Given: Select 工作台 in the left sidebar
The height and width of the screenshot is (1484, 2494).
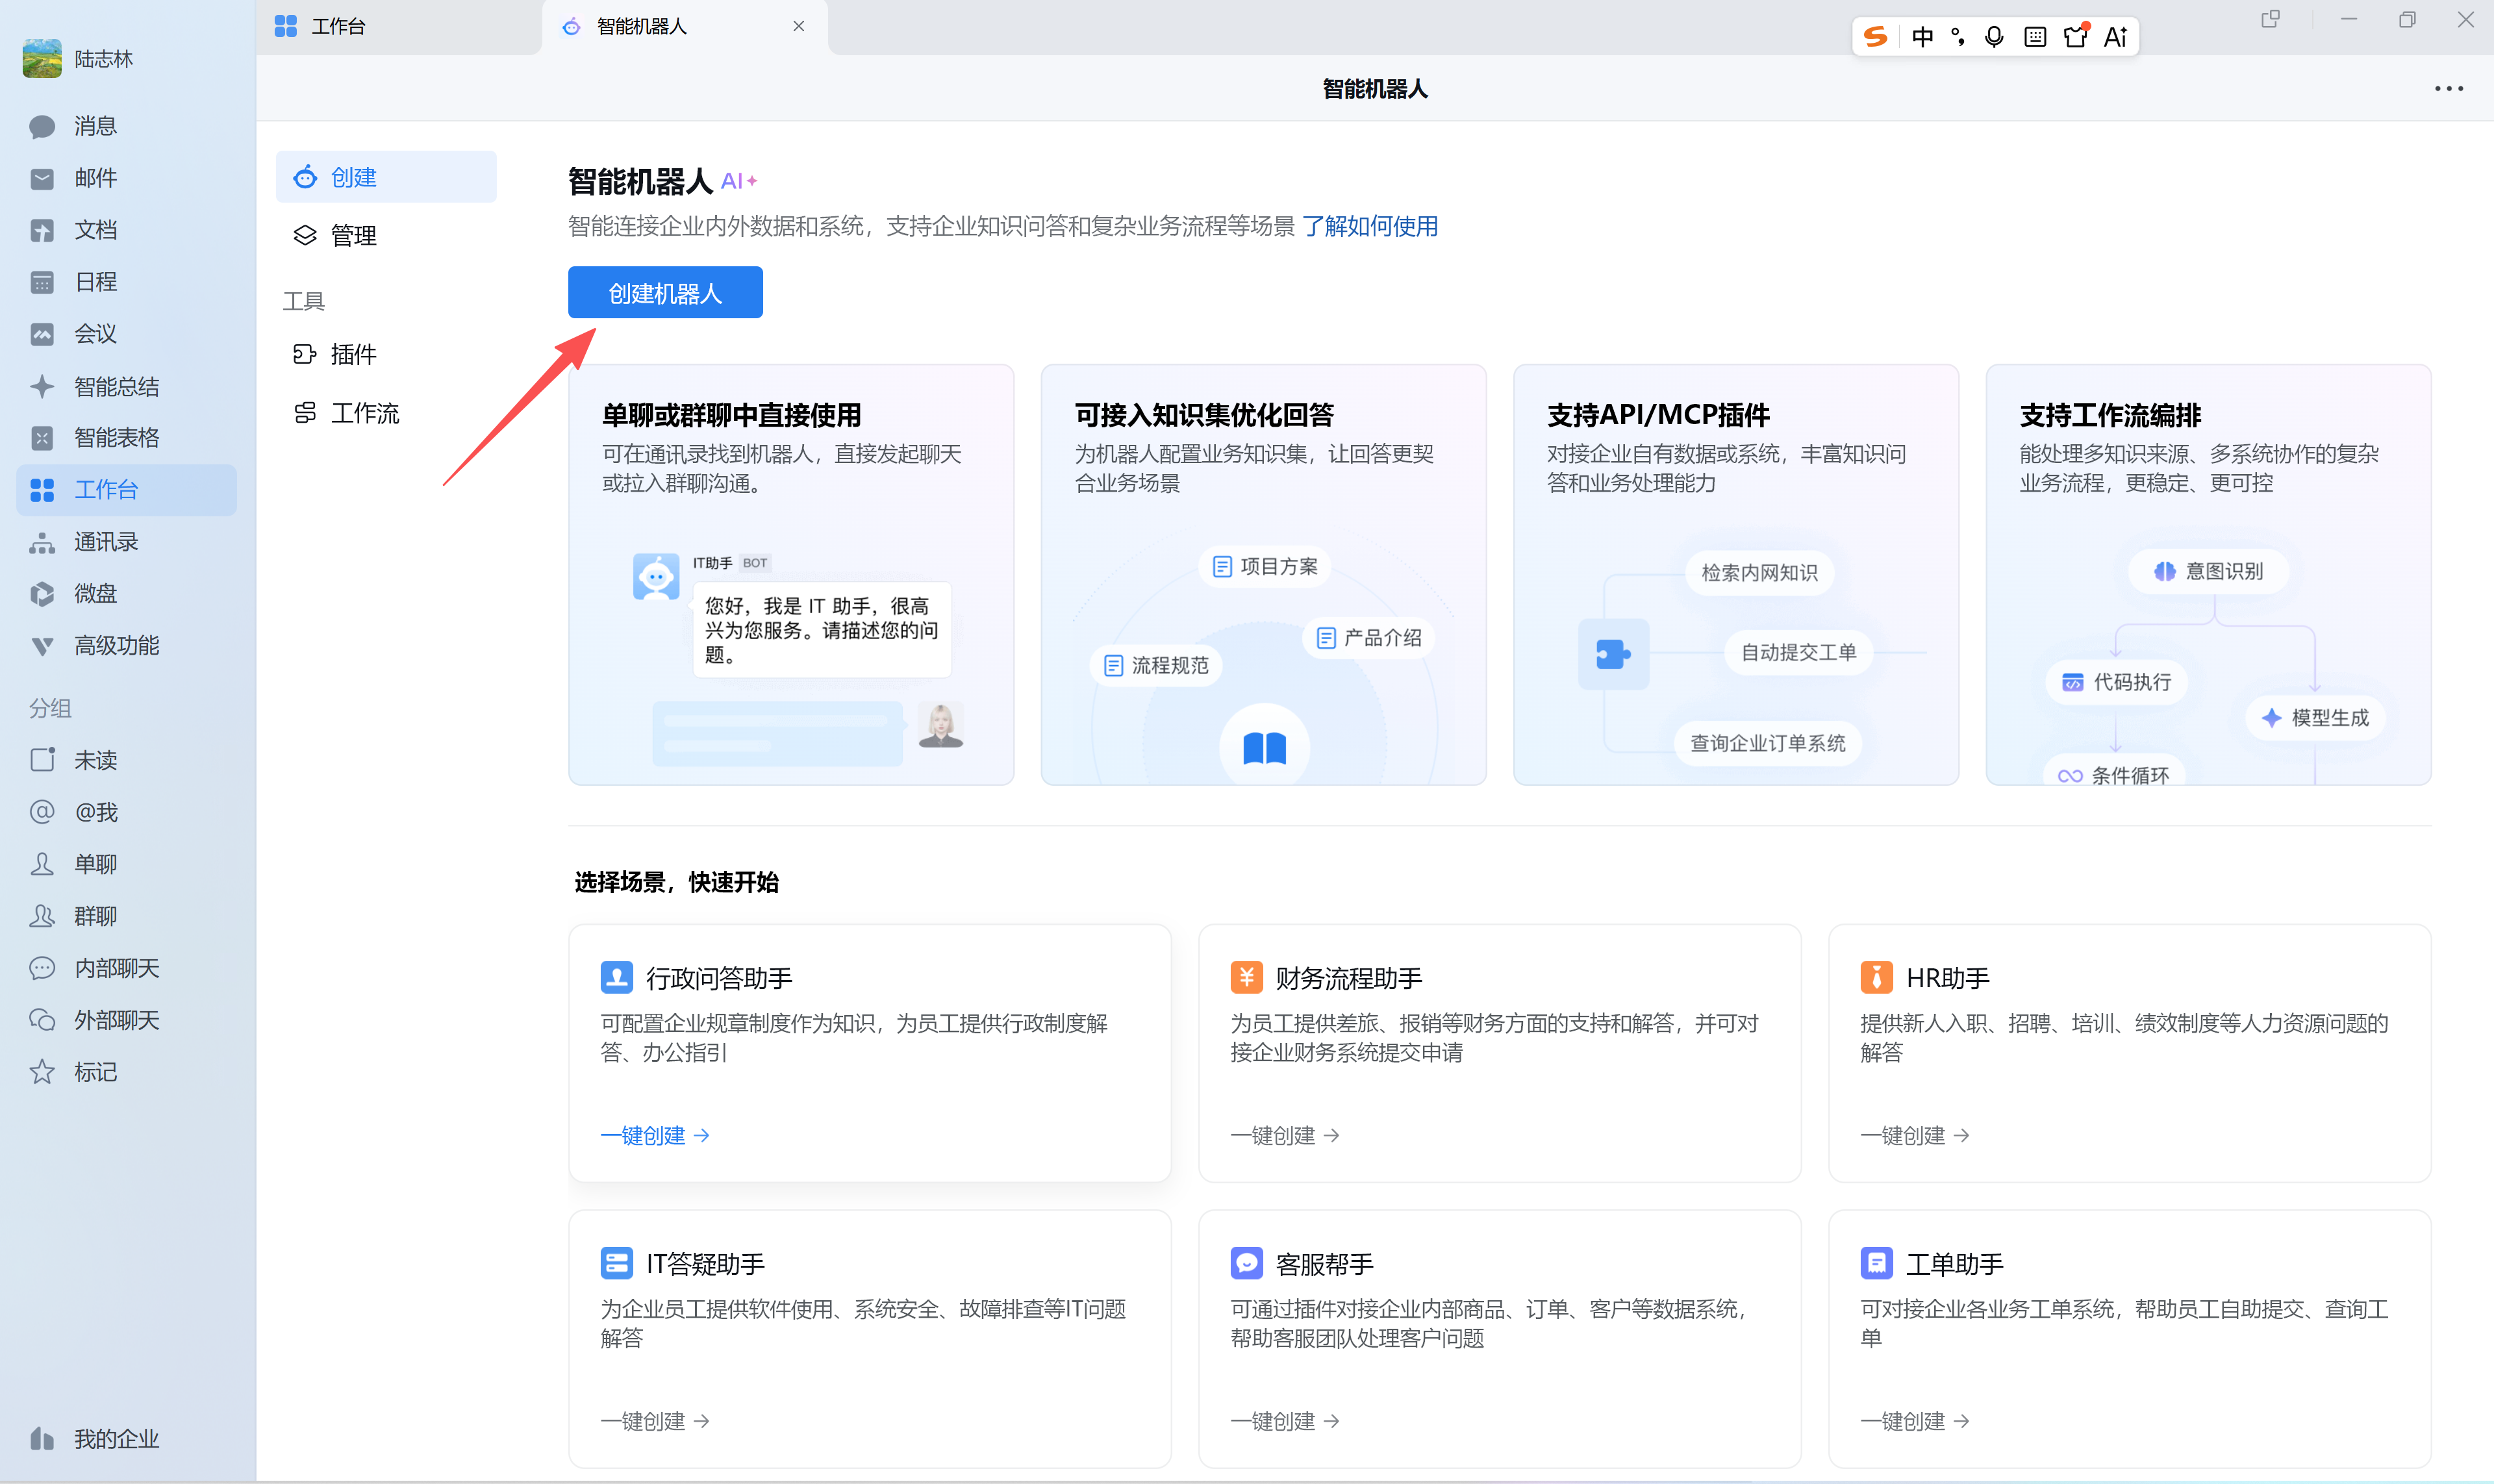Looking at the screenshot, I should tap(126, 490).
